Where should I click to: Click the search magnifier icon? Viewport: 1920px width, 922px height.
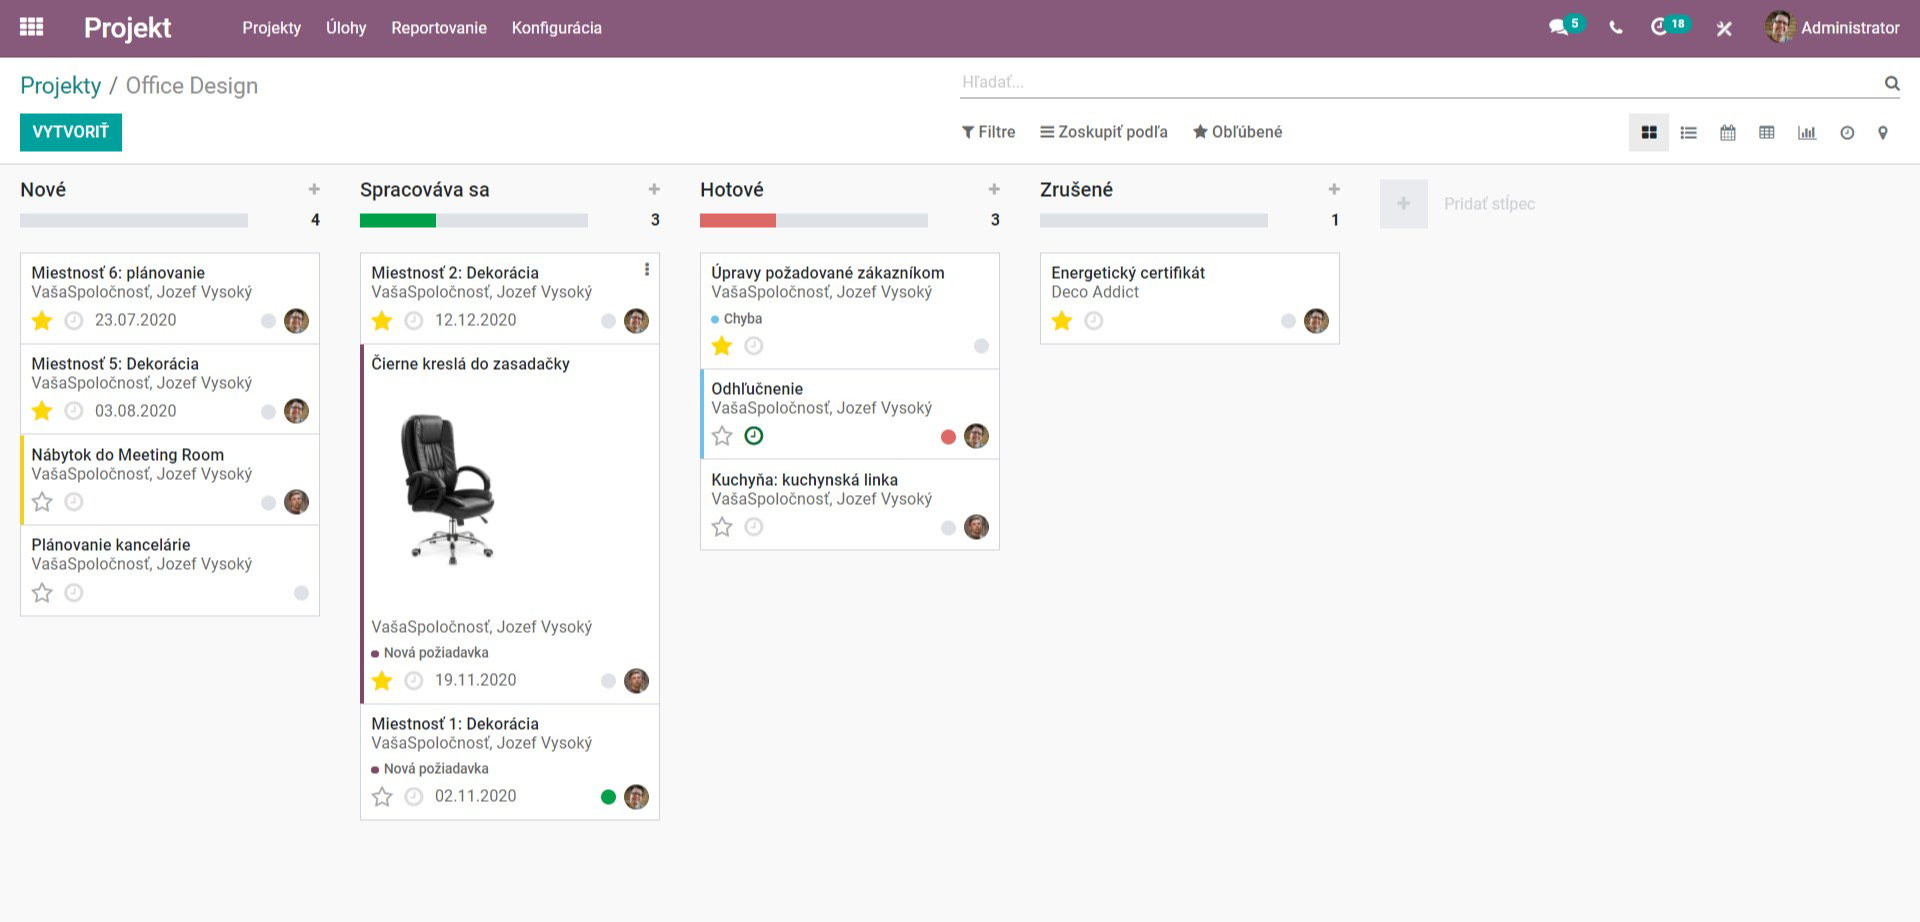pos(1892,83)
